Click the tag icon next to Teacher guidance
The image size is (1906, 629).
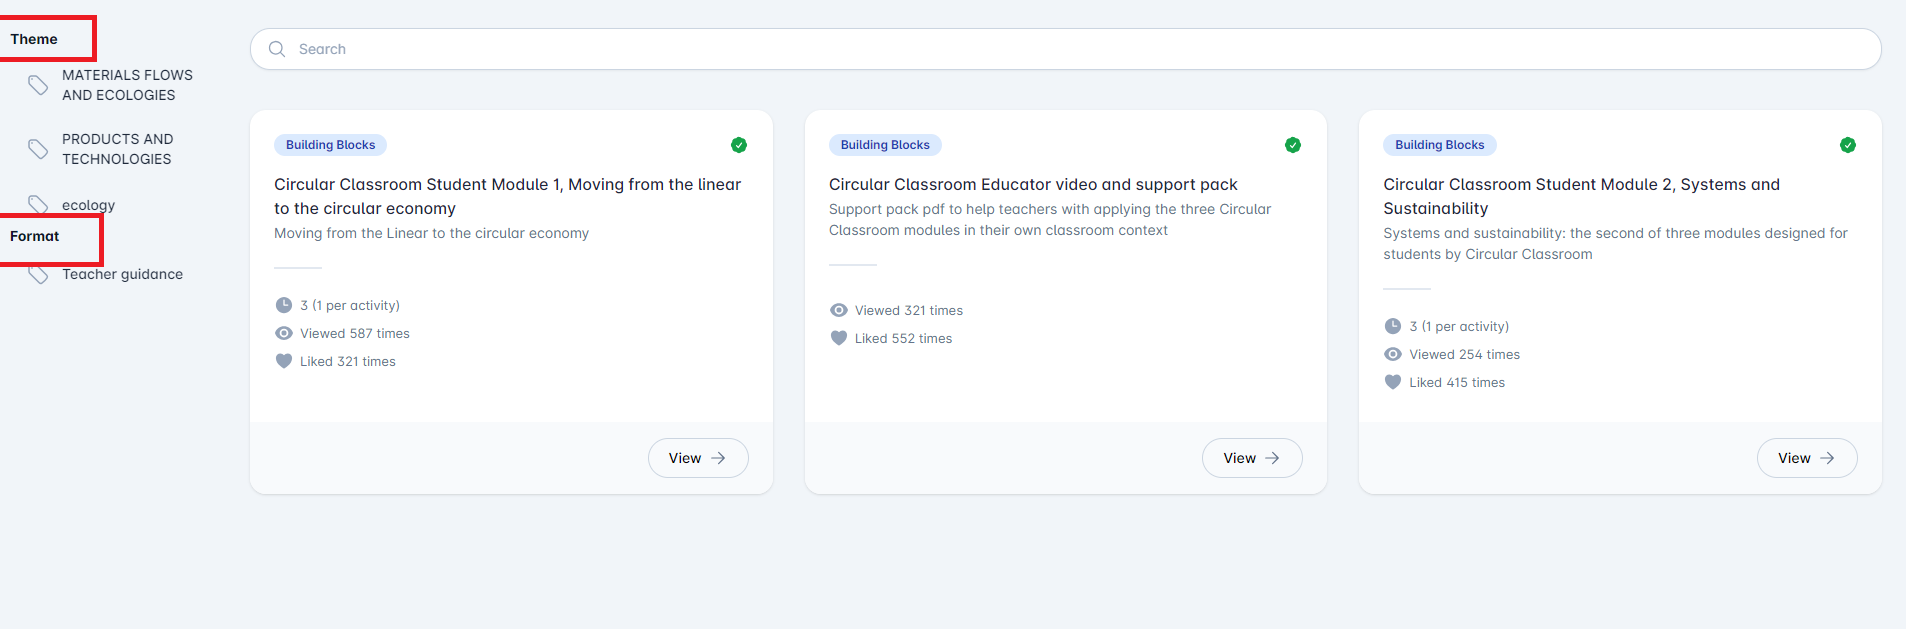coord(38,274)
